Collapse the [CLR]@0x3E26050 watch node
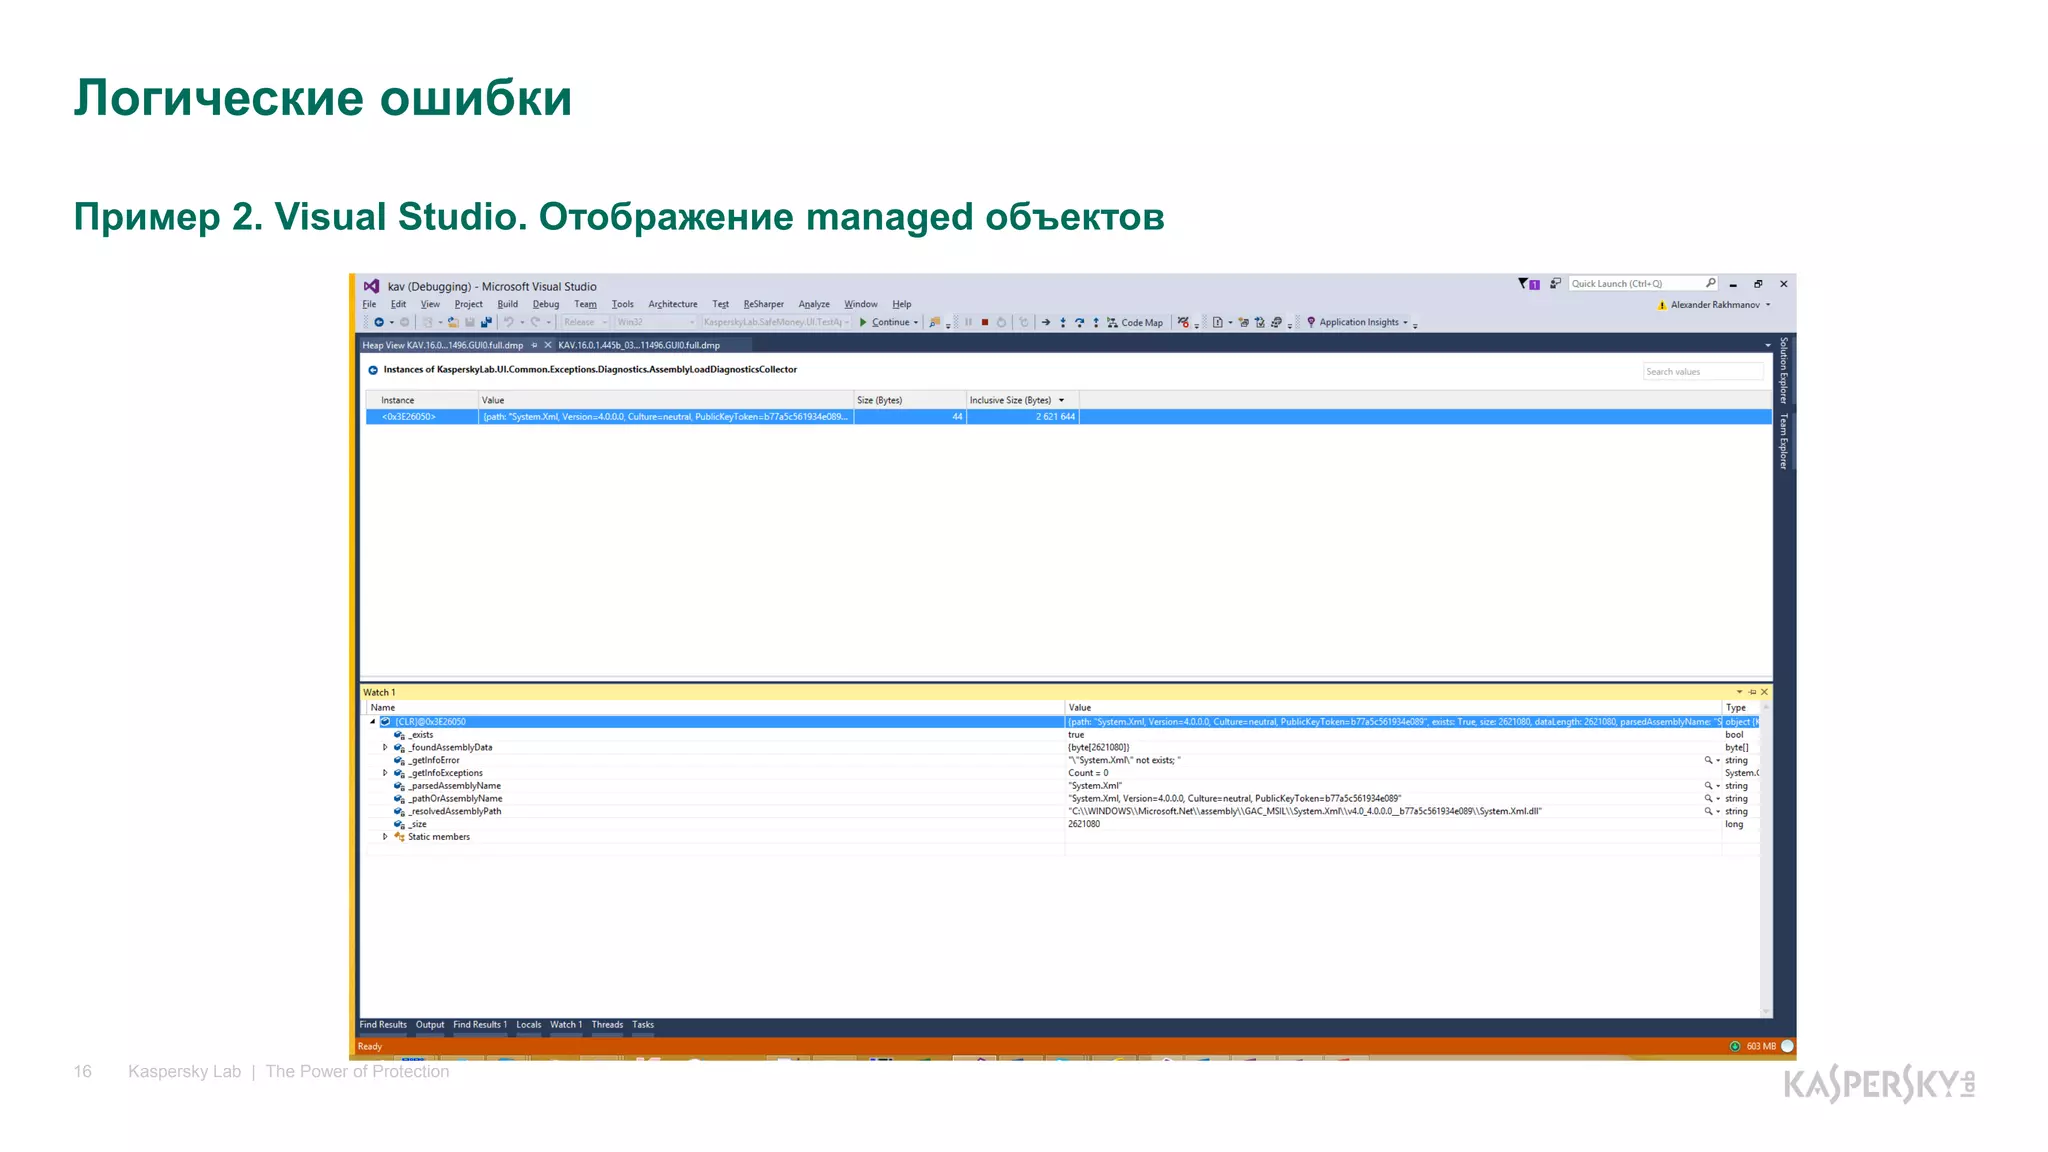Image resolution: width=2048 pixels, height=1152 pixels. (373, 722)
